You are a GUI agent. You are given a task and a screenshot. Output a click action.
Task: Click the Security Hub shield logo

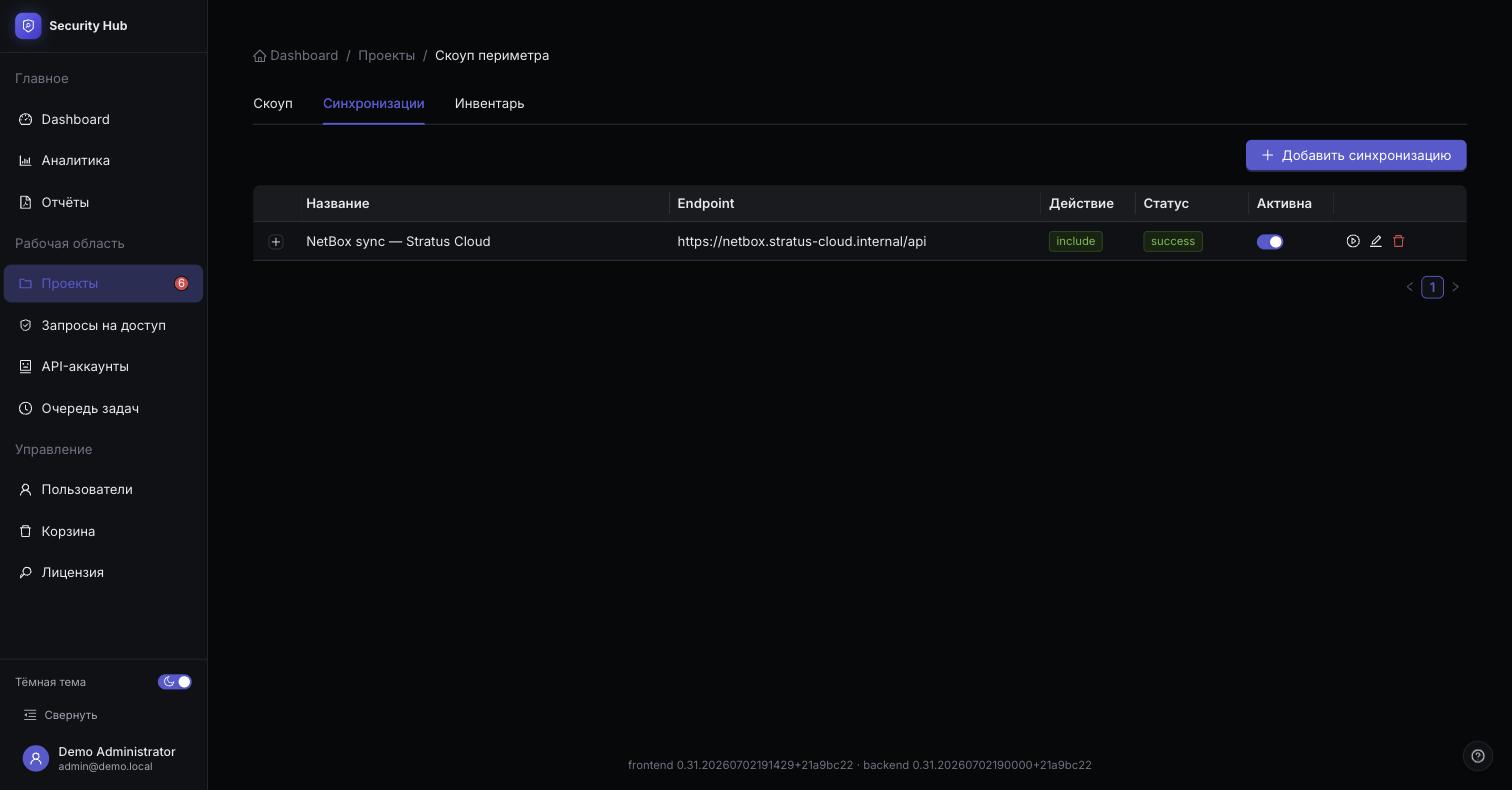click(28, 26)
